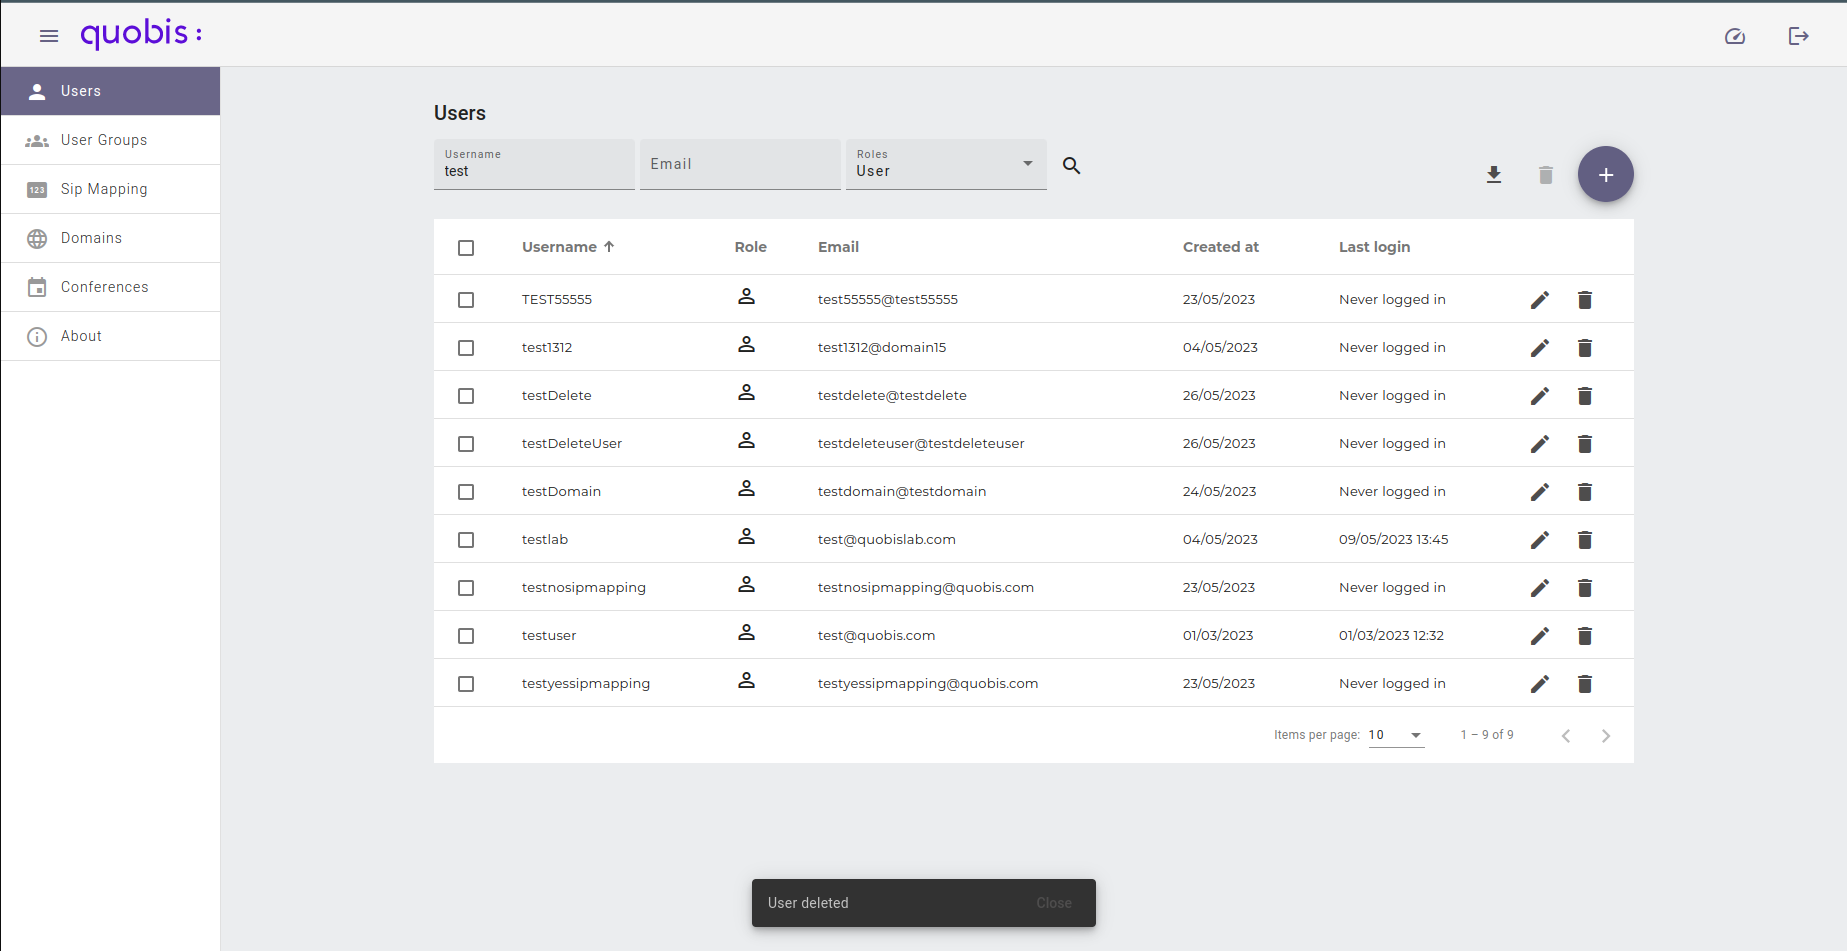Viewport: 1847px width, 951px height.
Task: Click the Email column header
Action: (838, 247)
